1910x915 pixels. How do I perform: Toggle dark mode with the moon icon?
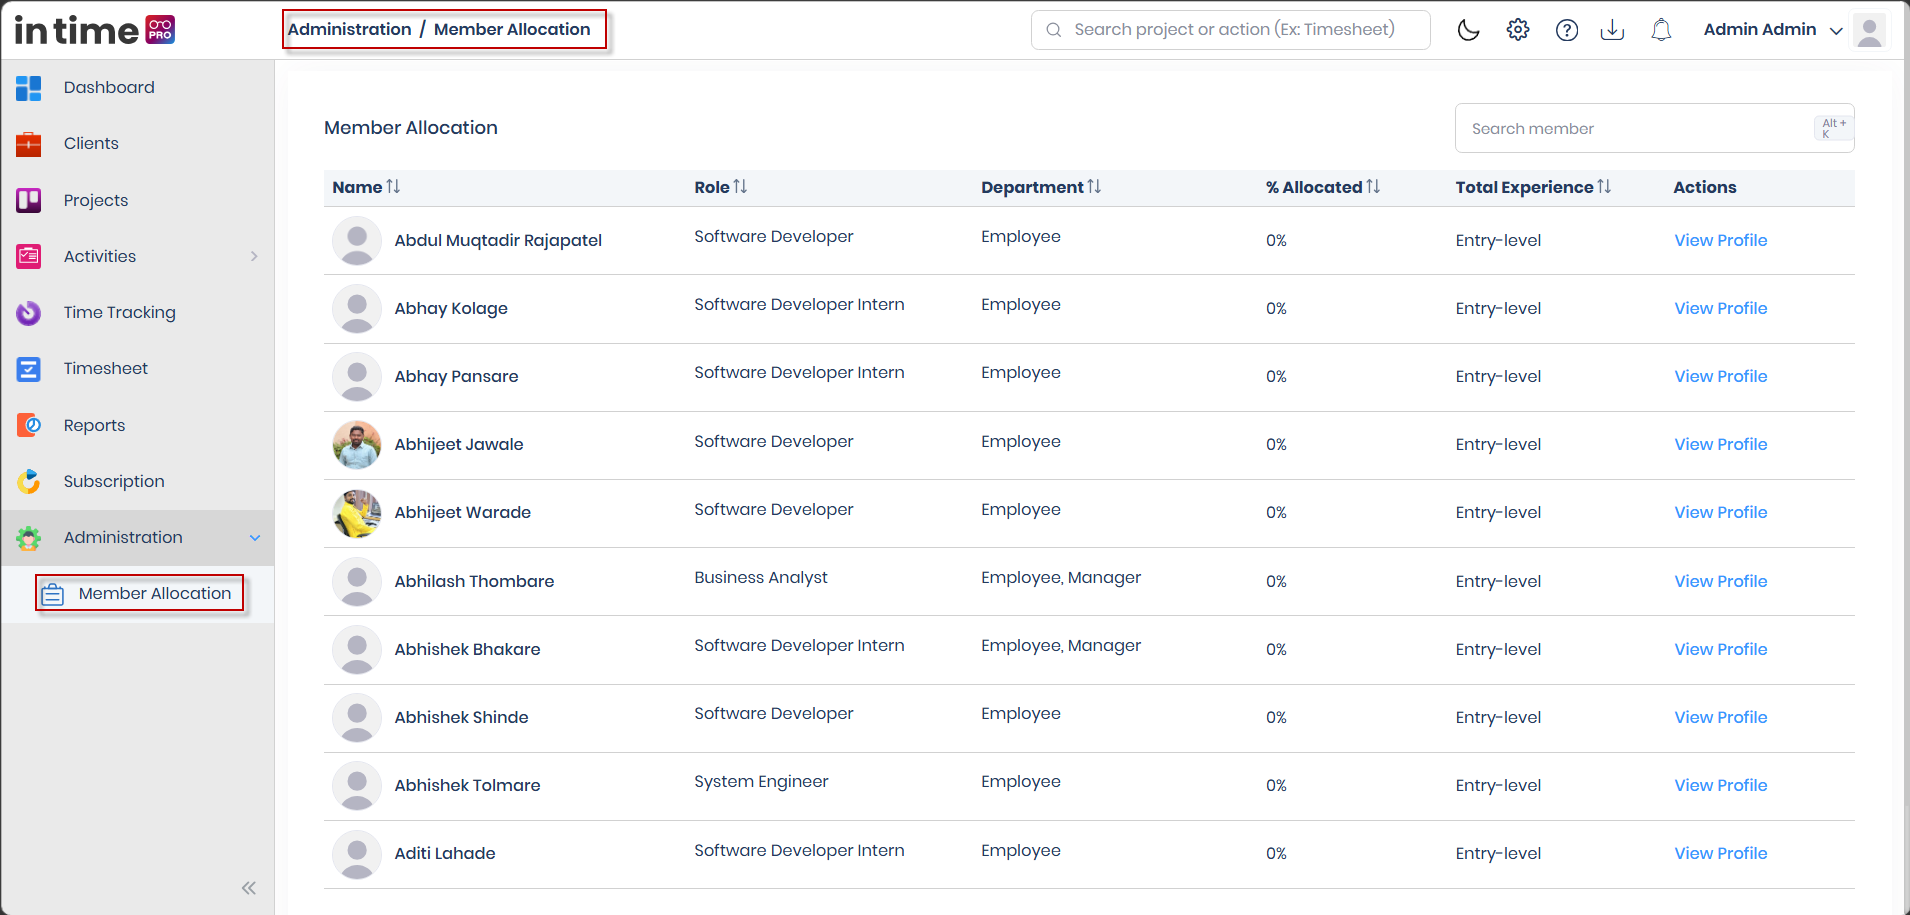tap(1468, 30)
